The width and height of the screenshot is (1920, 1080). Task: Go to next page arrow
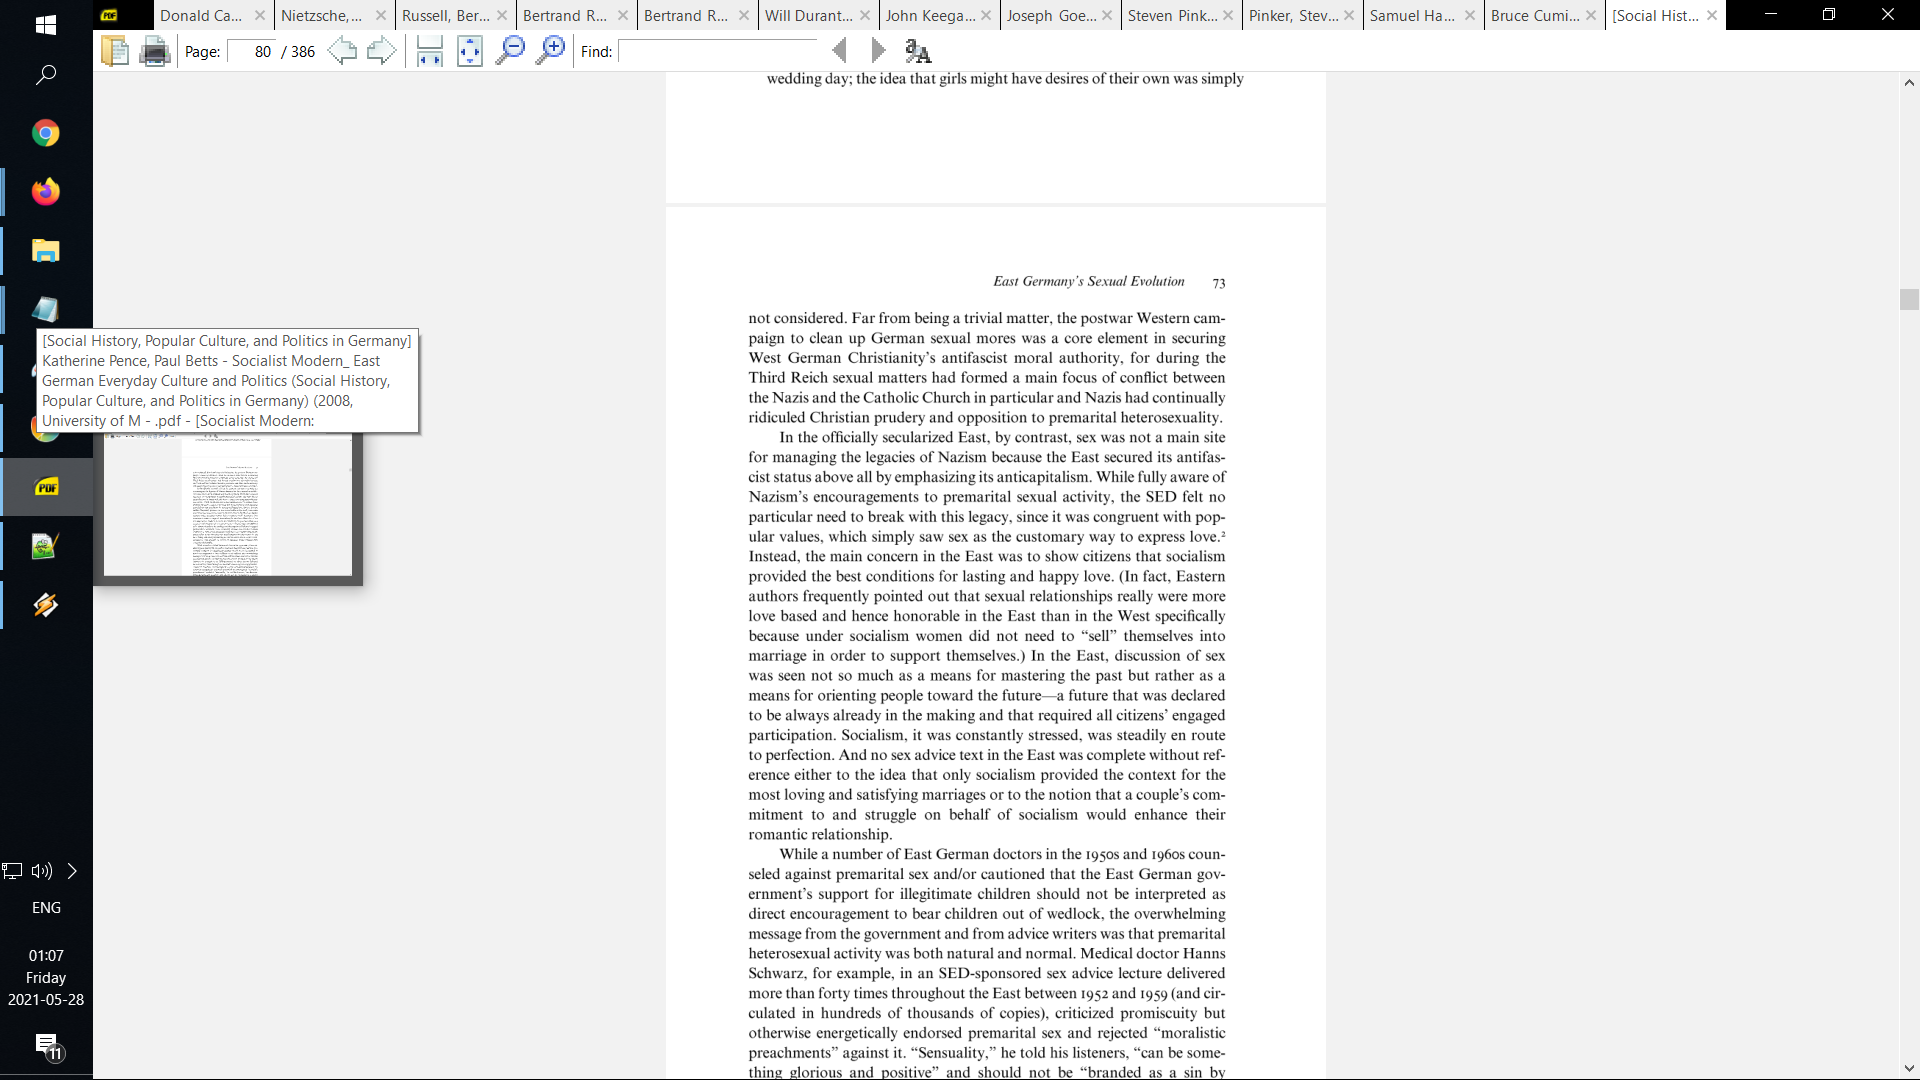click(x=381, y=51)
